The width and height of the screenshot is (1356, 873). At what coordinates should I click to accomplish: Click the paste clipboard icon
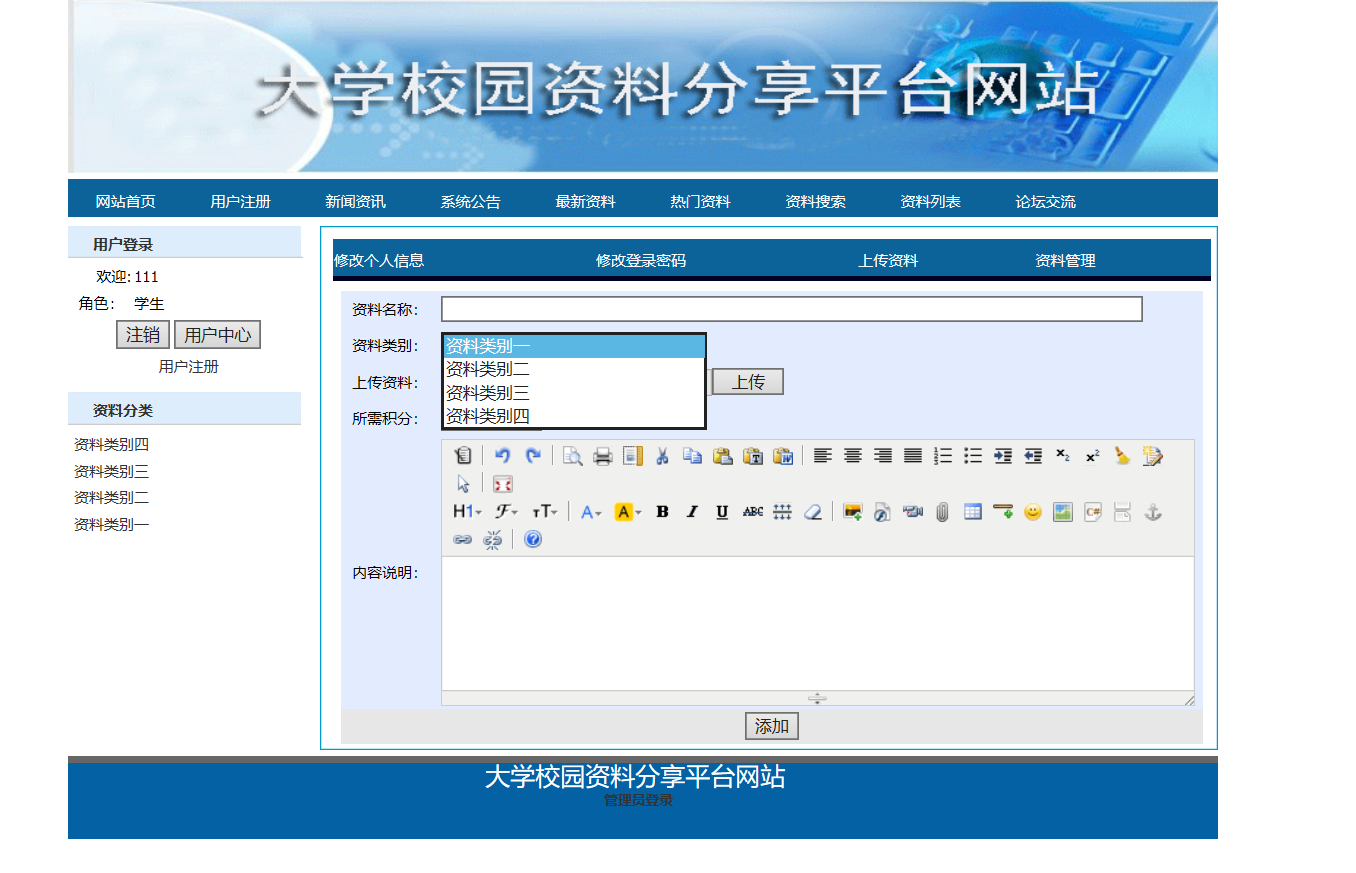(x=722, y=456)
